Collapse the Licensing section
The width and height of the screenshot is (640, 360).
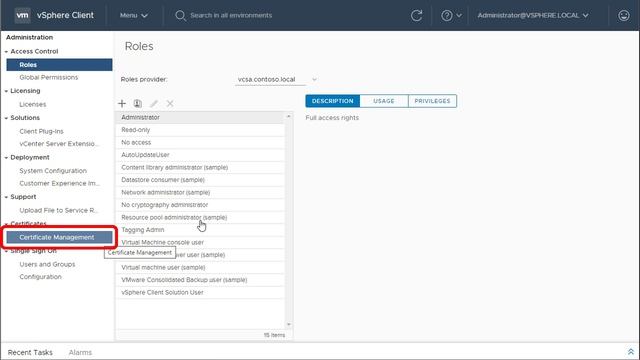6,91
